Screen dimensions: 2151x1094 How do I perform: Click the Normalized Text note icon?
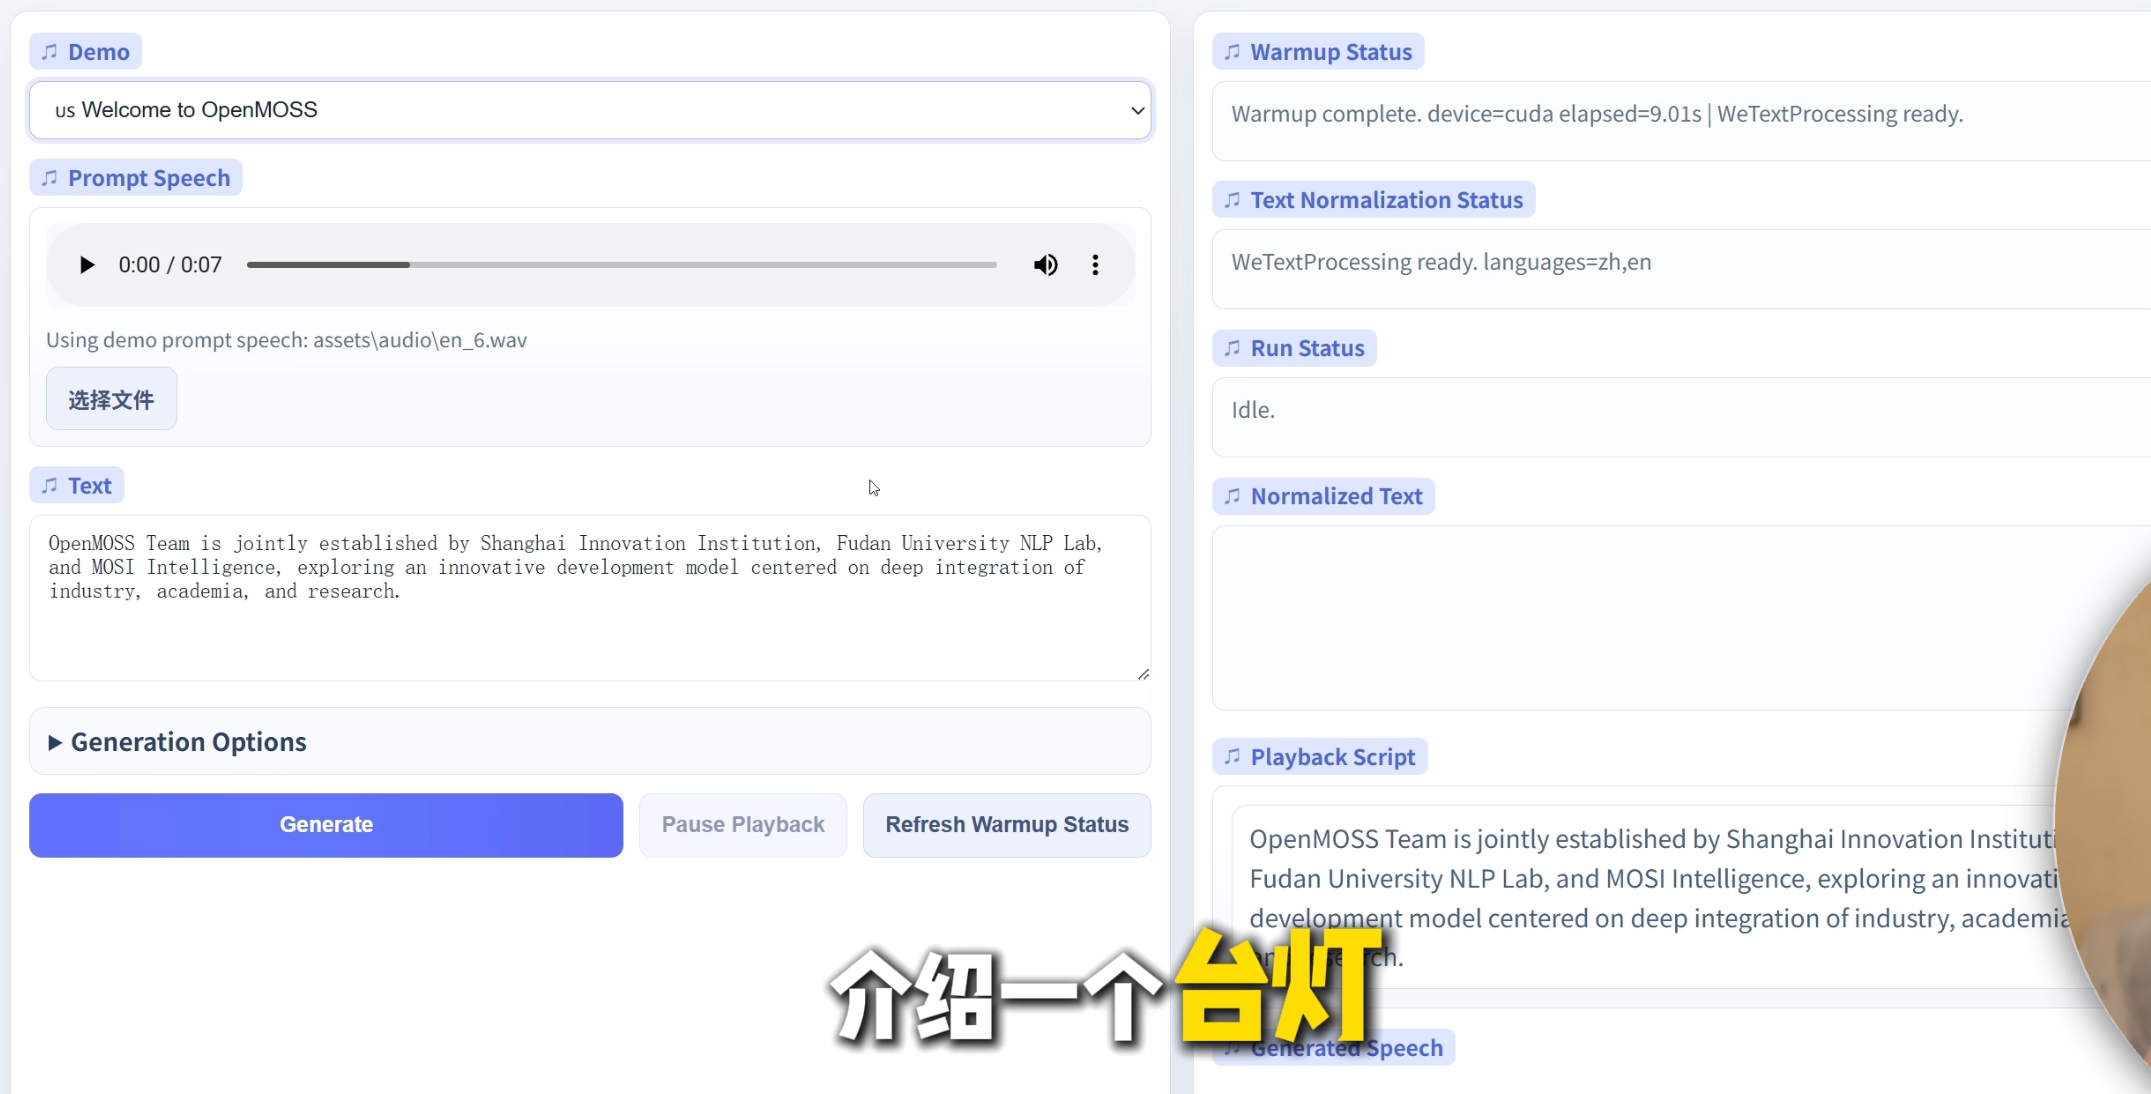click(x=1233, y=496)
